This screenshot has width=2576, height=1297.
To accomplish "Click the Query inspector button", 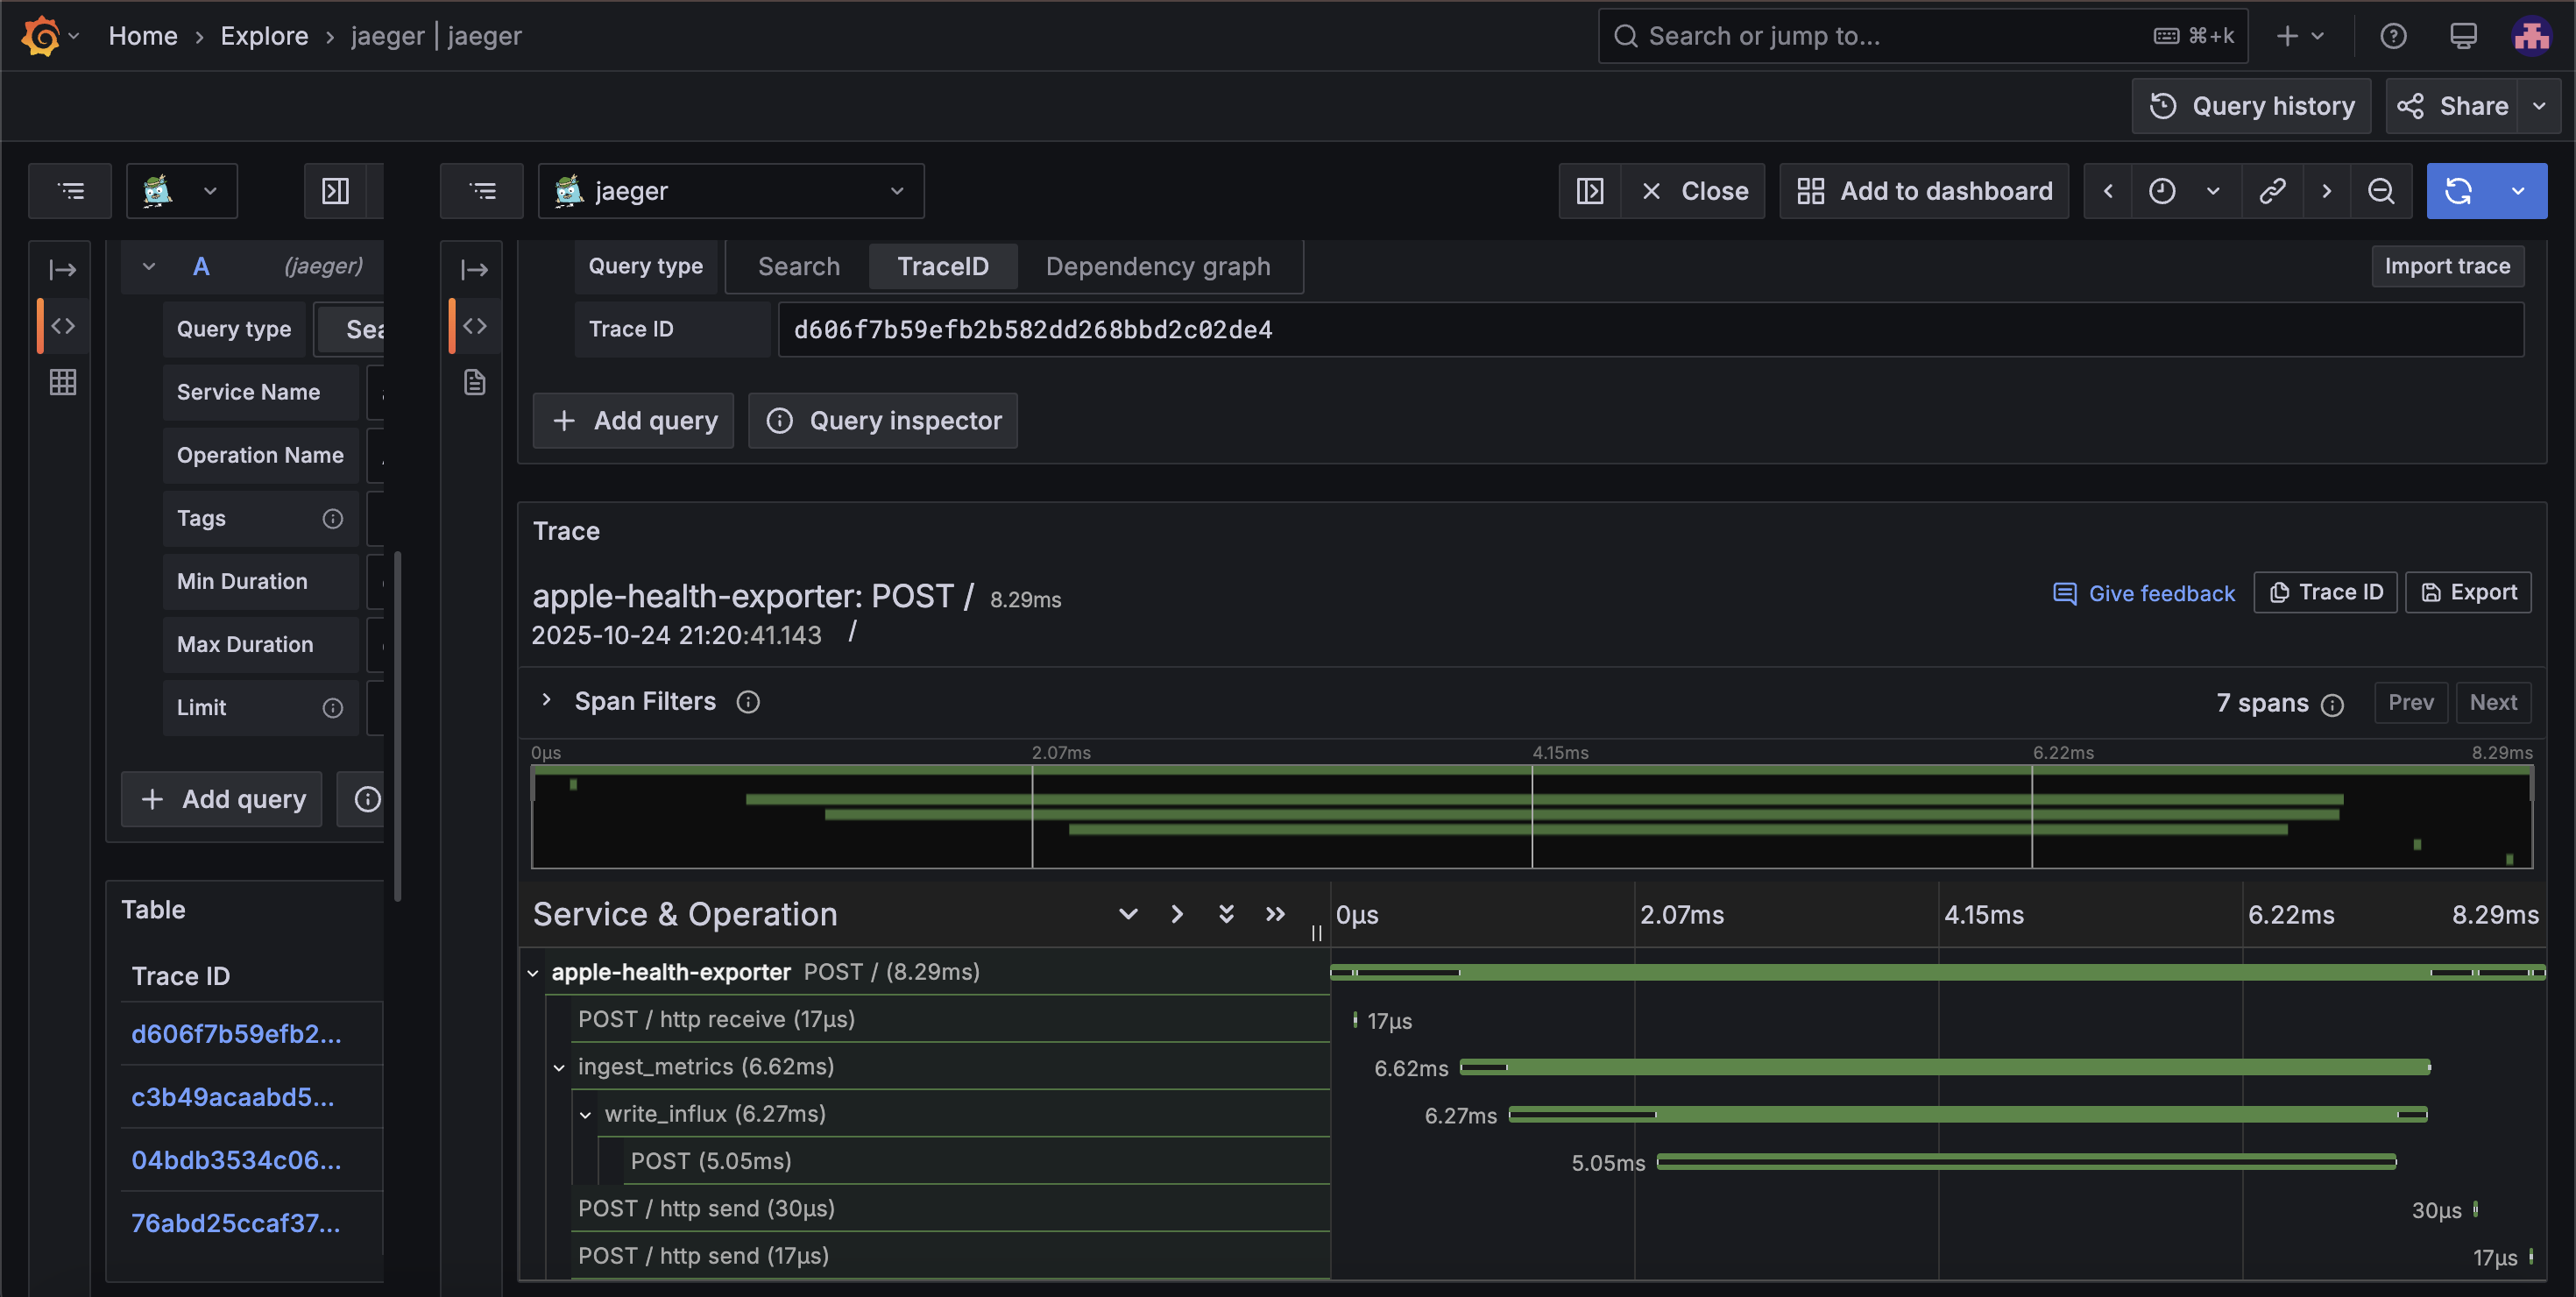I will (883, 421).
